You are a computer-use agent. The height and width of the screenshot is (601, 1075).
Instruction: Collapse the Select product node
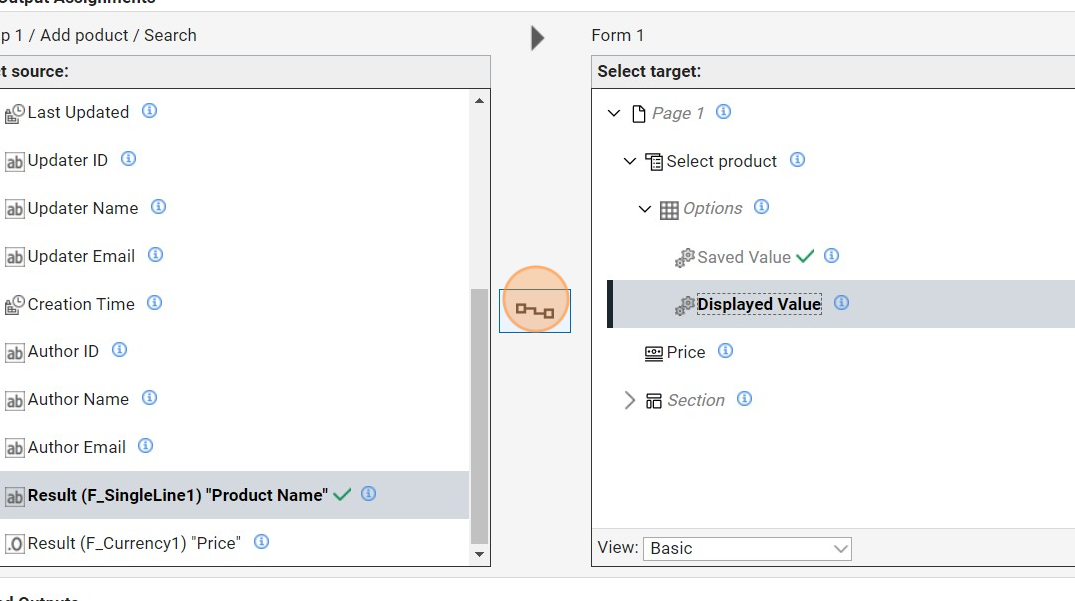pyautogui.click(x=630, y=161)
